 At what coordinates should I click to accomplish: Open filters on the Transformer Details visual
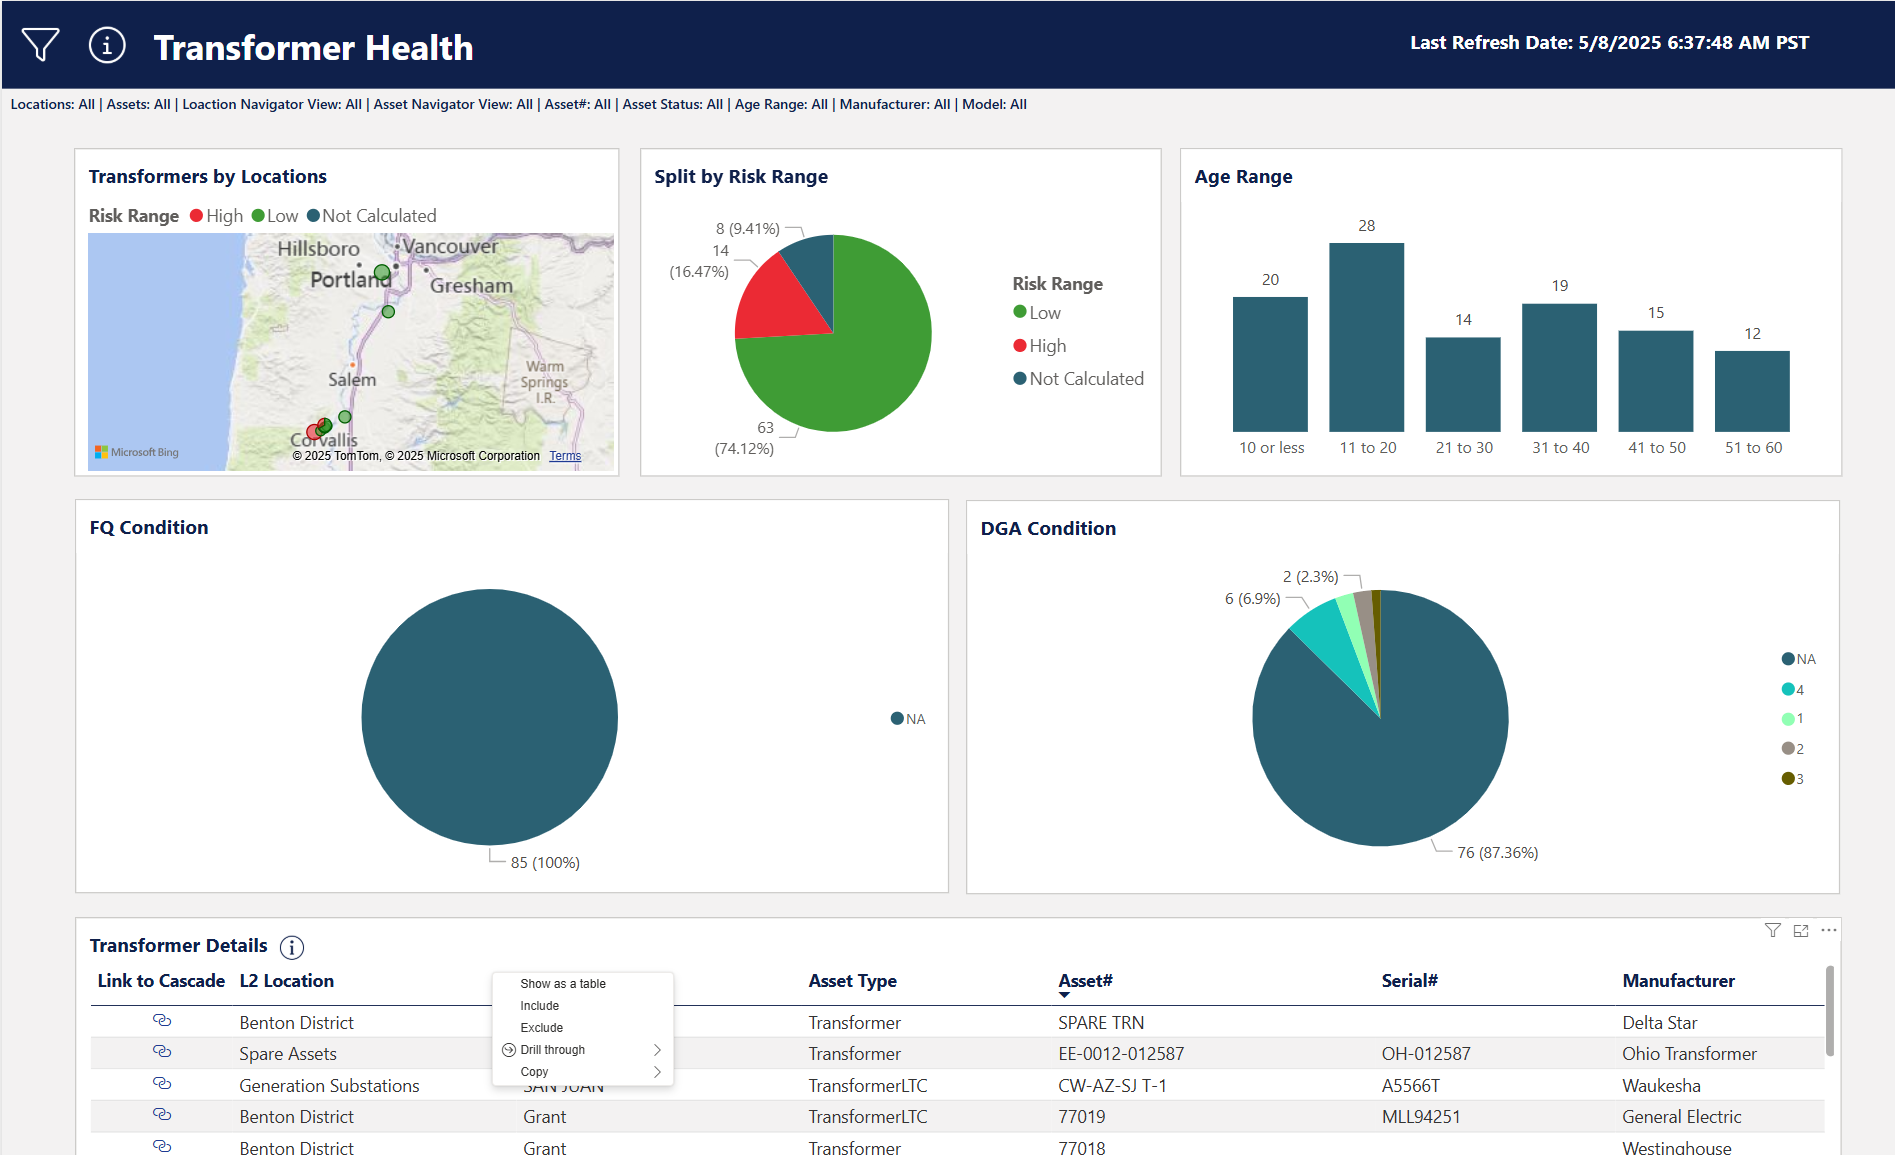tap(1773, 930)
